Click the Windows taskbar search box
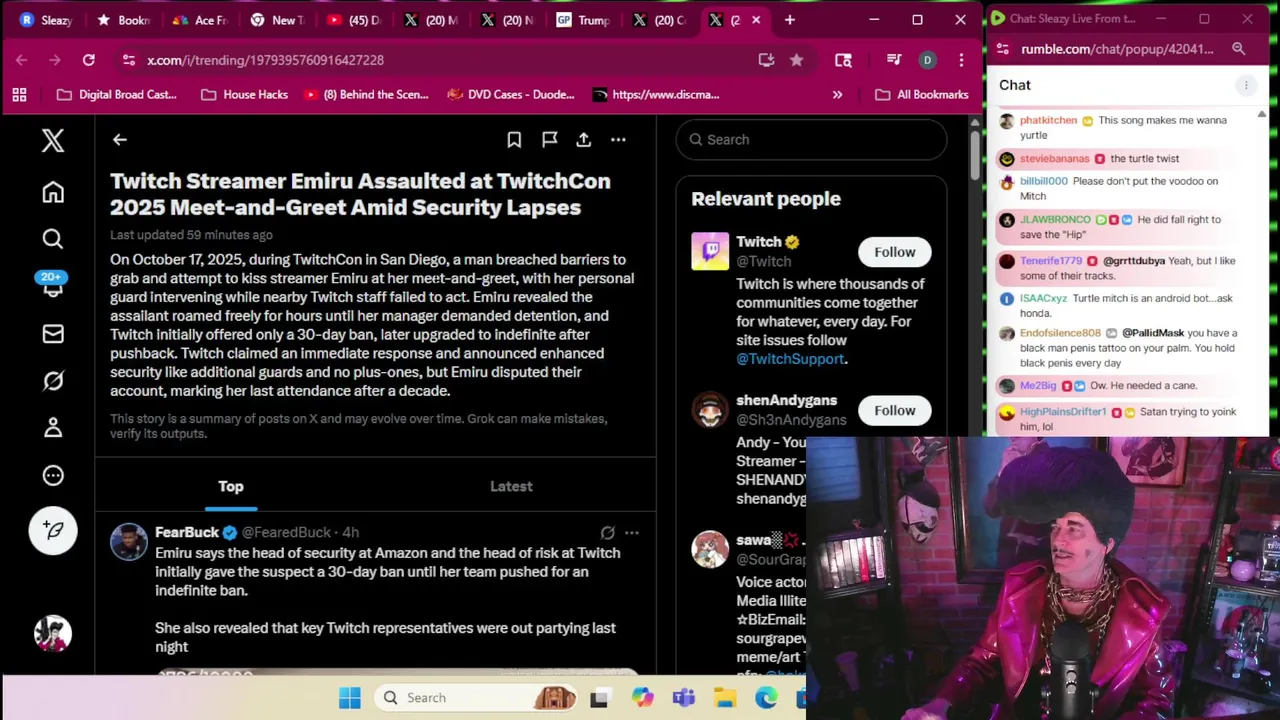1280x720 pixels. tap(478, 698)
